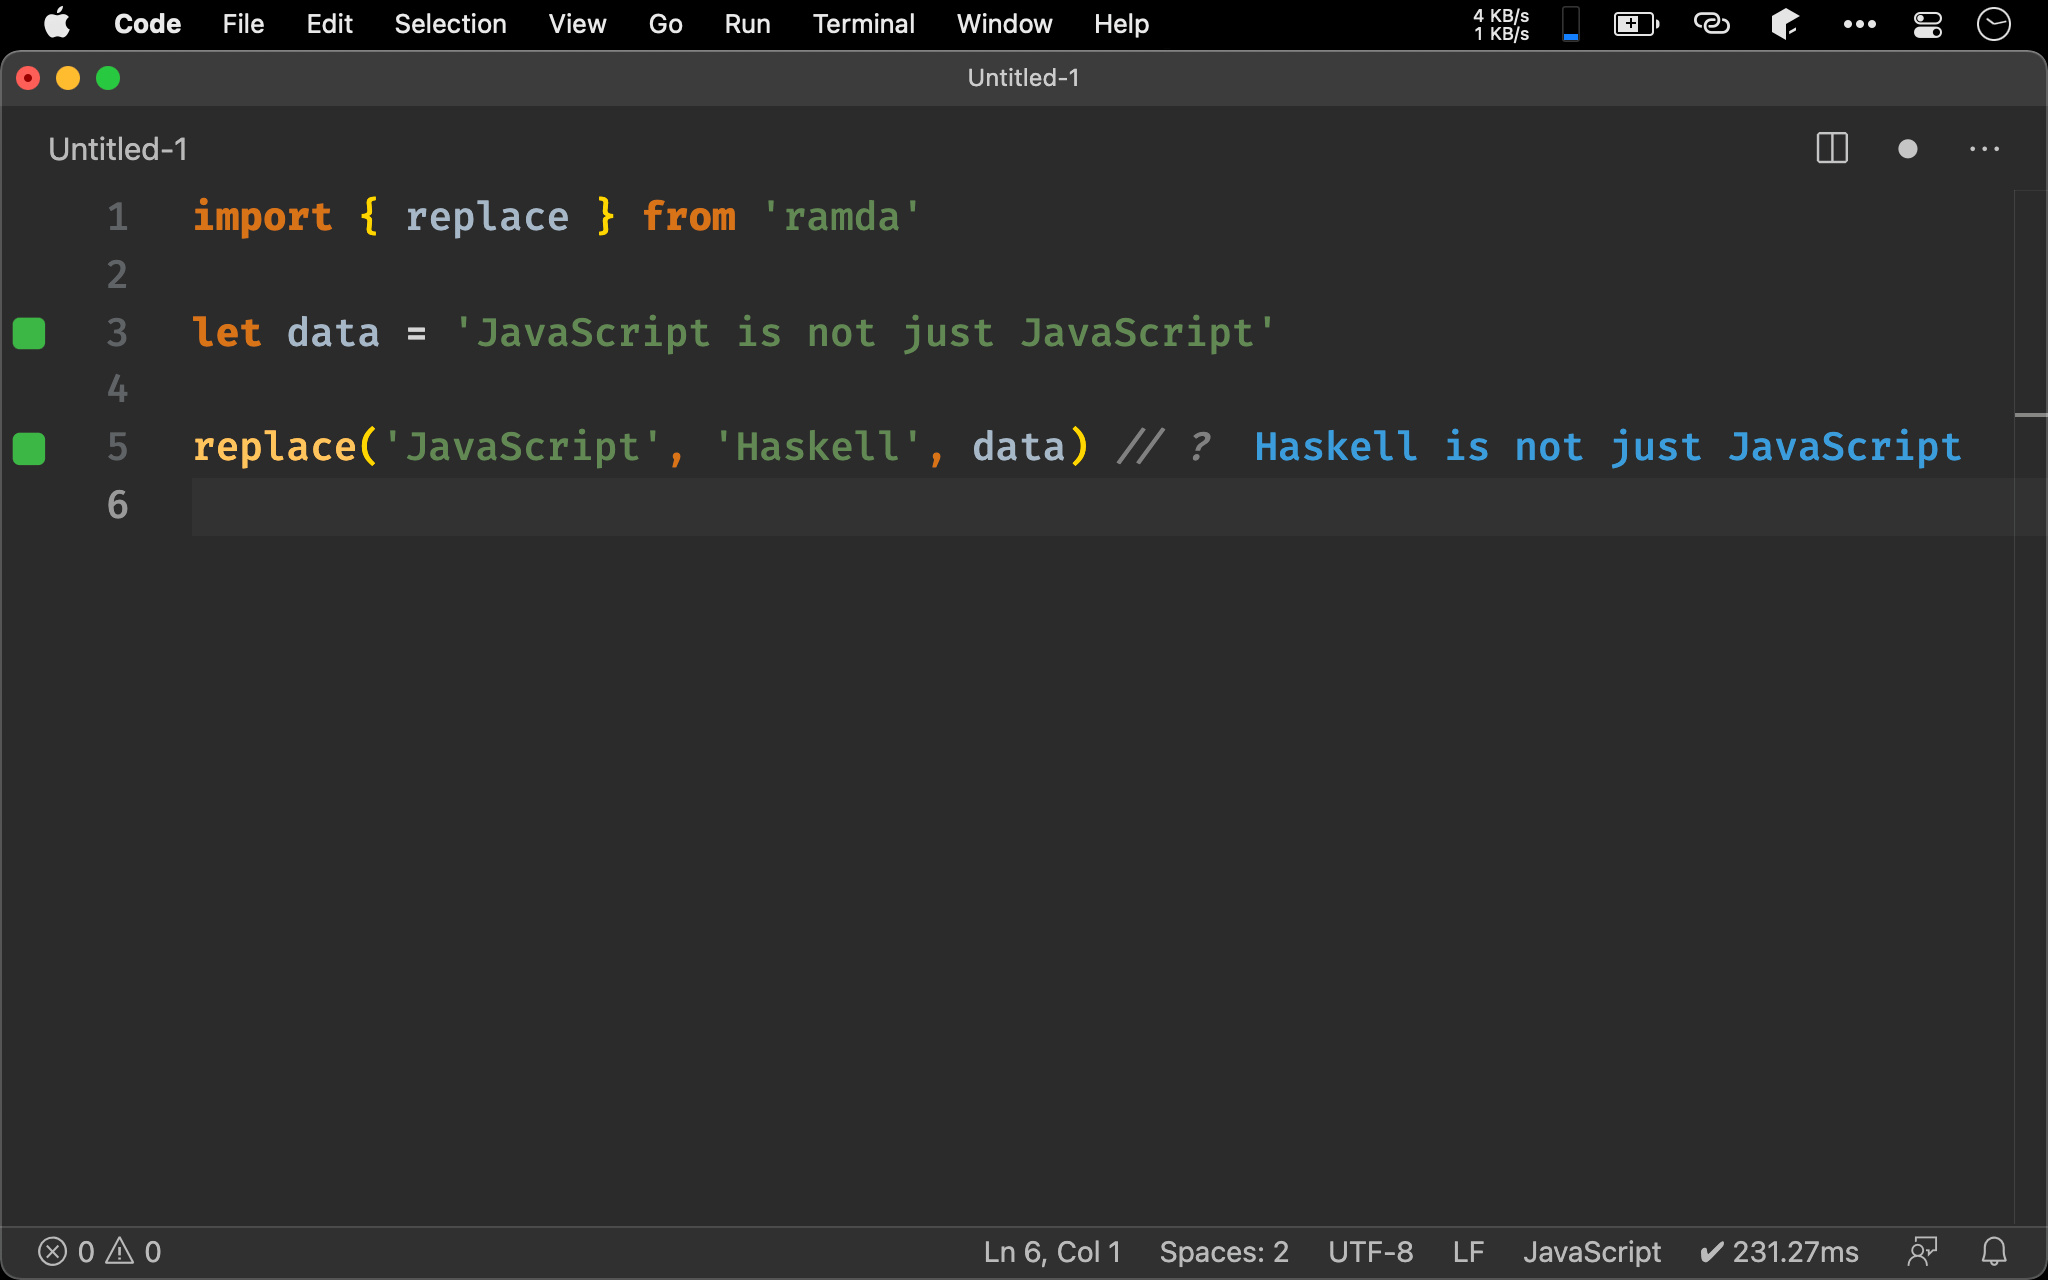Click line number 6 in the gutter
Viewport: 2048px width, 1280px height.
click(117, 505)
